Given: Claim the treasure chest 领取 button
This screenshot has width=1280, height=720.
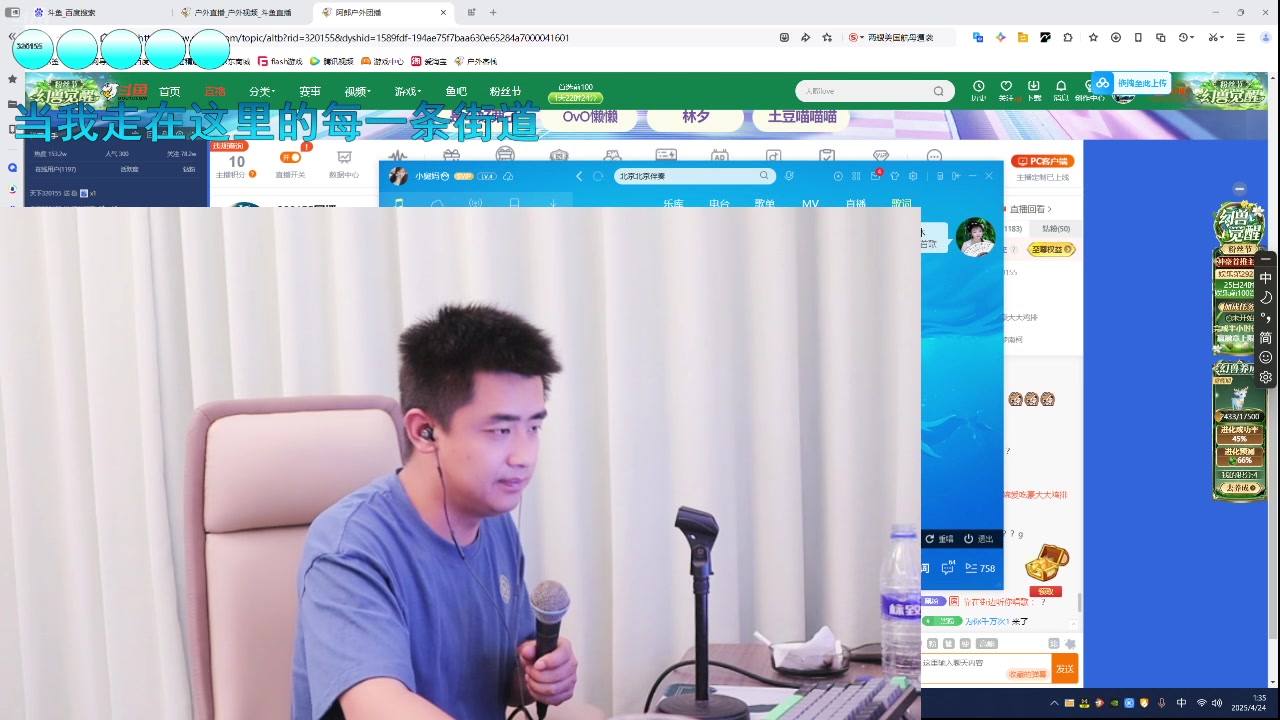Looking at the screenshot, I should click(x=1045, y=591).
